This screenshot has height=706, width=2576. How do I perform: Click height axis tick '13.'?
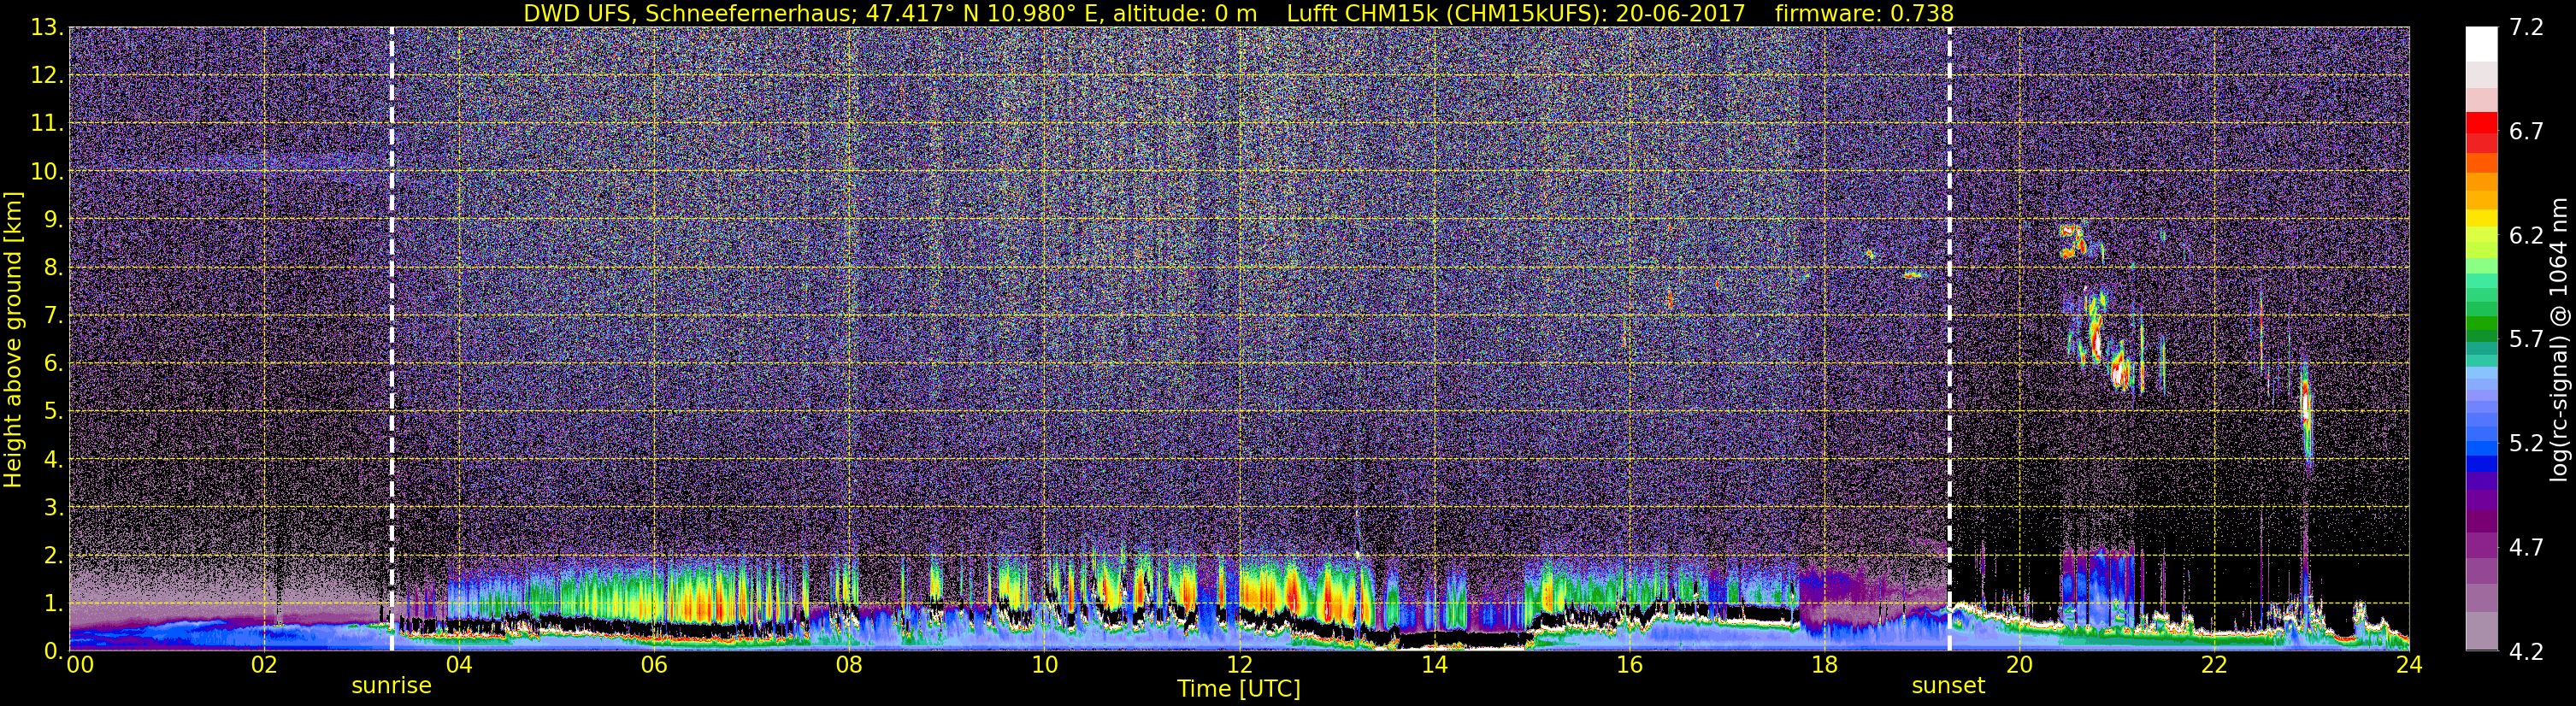tap(46, 28)
